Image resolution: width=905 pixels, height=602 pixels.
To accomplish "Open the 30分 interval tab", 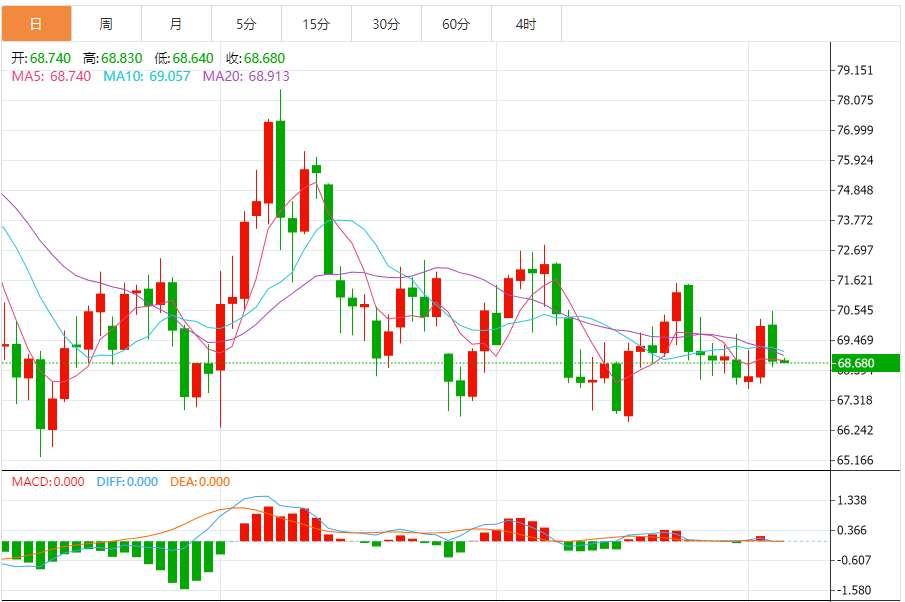I will pyautogui.click(x=386, y=24).
